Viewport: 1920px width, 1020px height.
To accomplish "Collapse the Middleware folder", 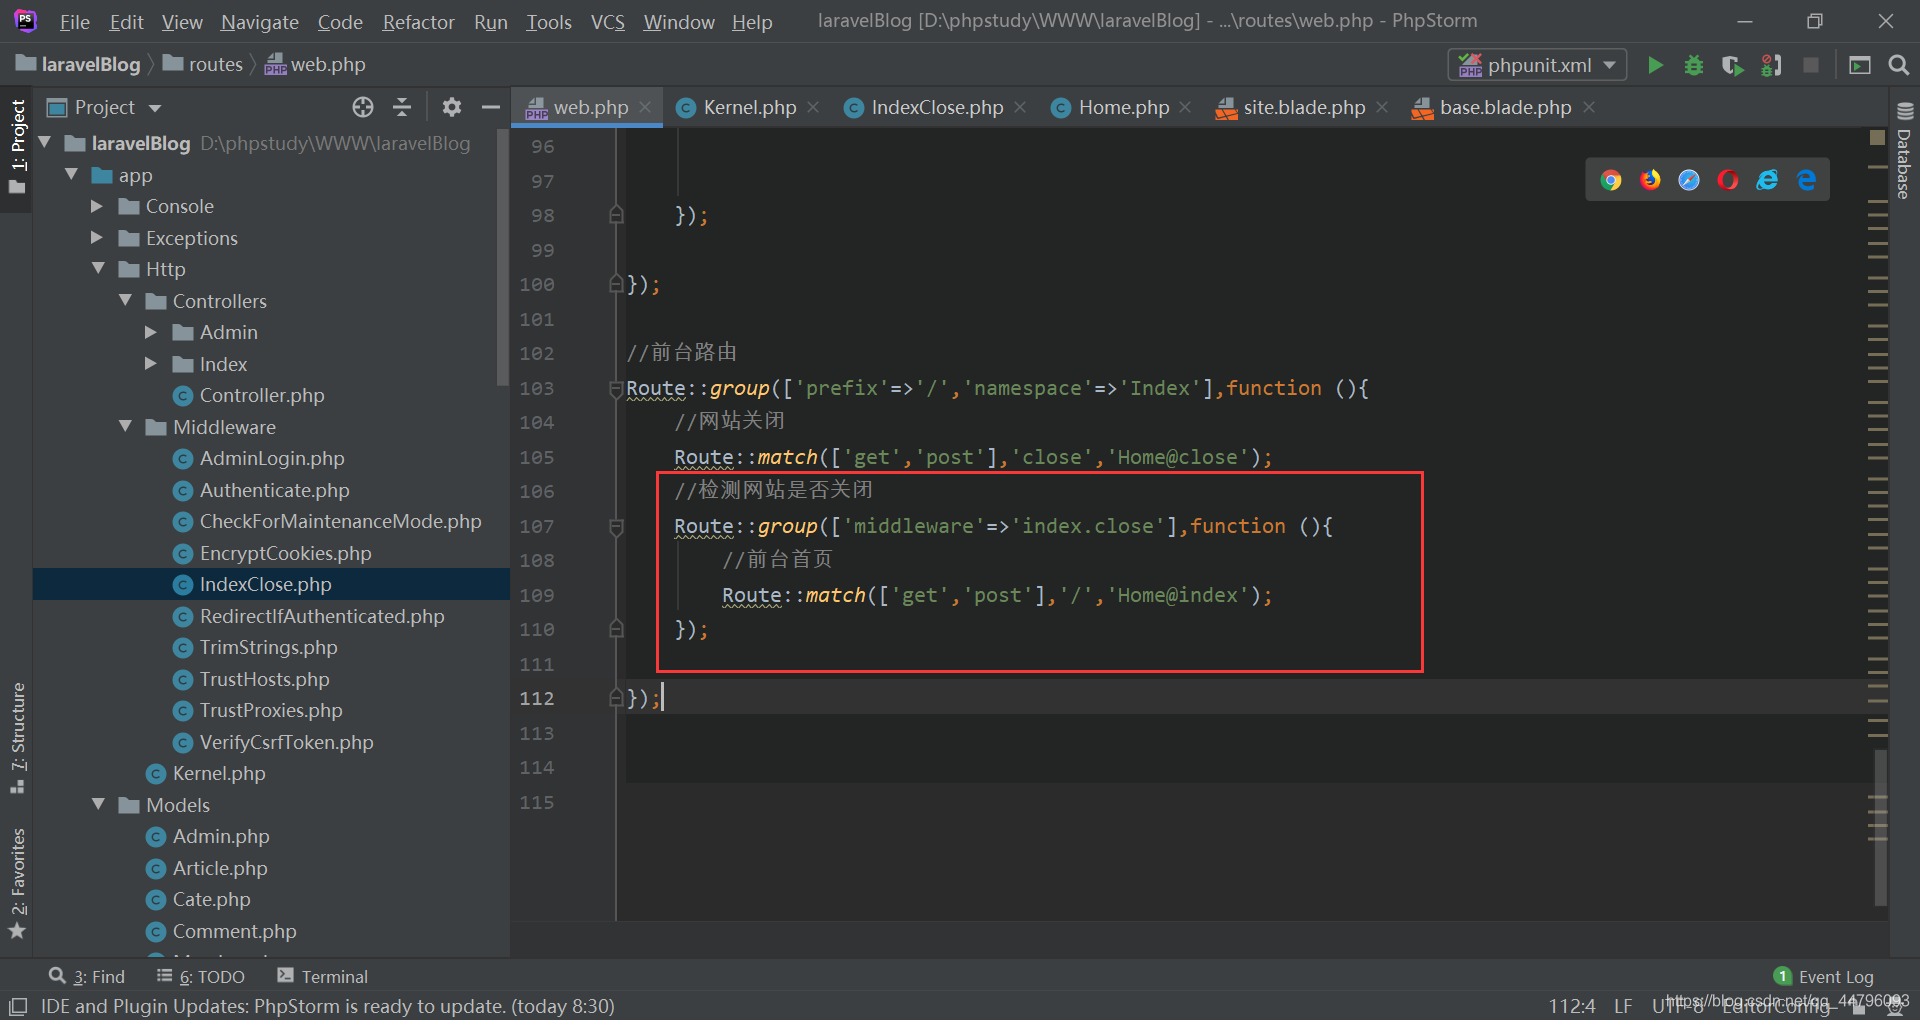I will [125, 427].
